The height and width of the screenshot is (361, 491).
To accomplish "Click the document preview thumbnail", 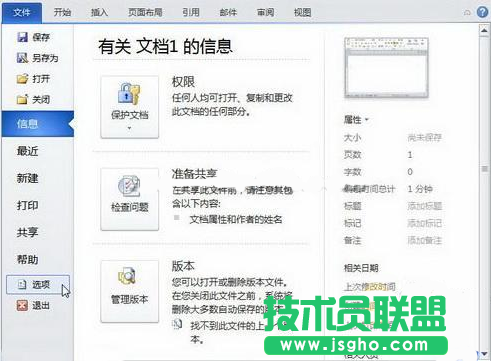I will 386,68.
